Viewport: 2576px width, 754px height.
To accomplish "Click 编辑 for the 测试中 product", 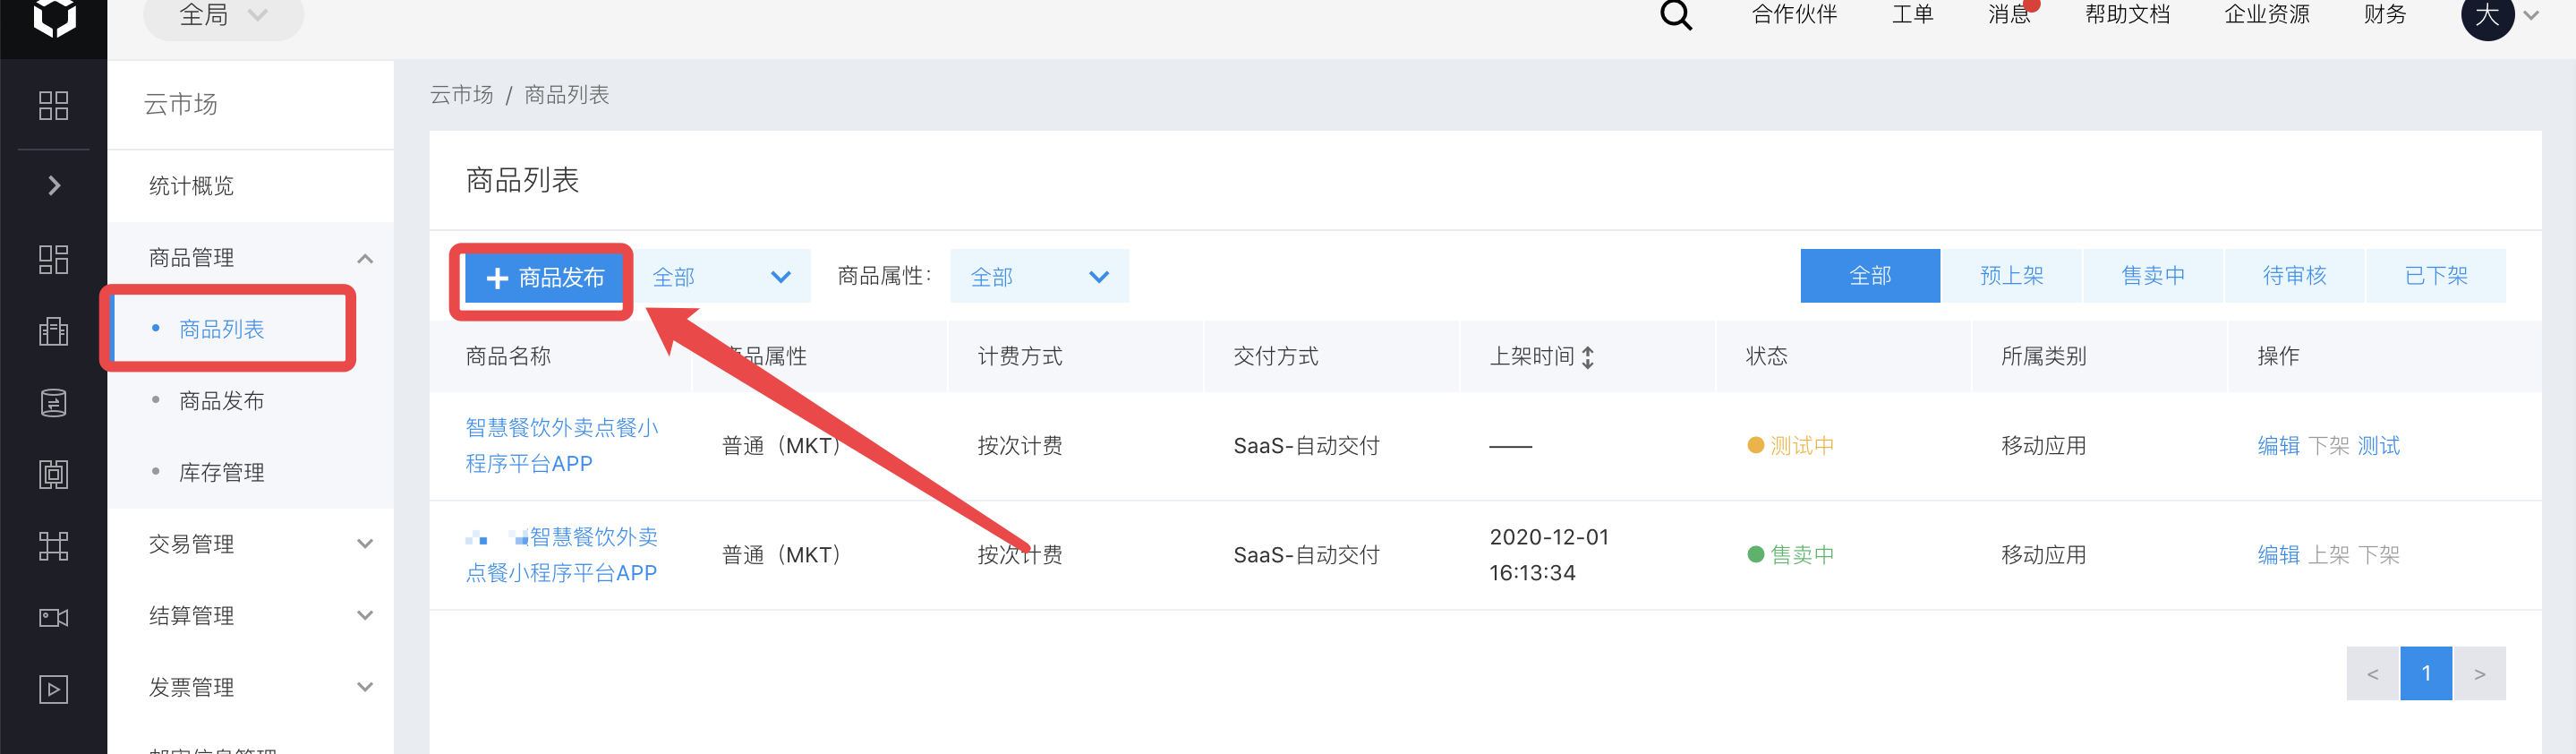I will [x=2278, y=446].
